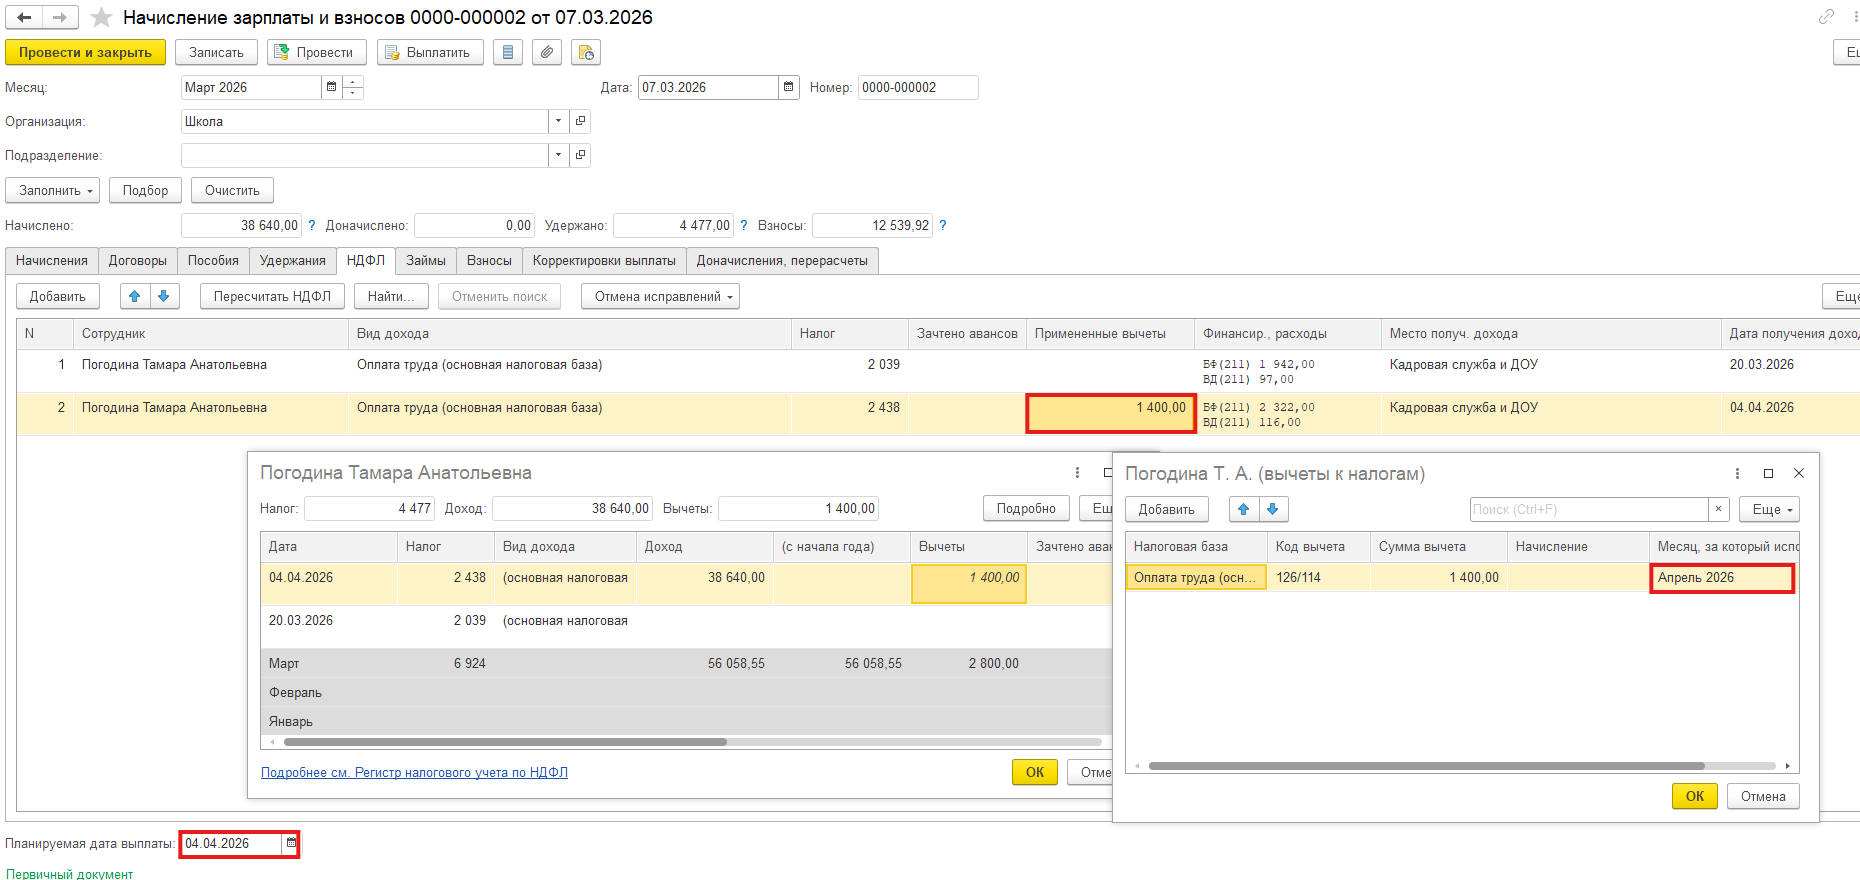Click the Подбор button
The image size is (1860, 880).
pos(145,190)
